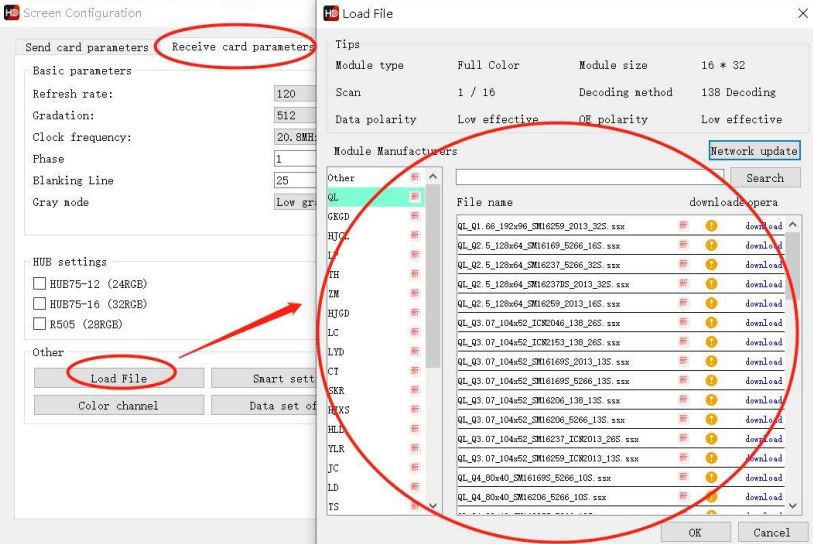Click the yellow icon for QL_Q3.07_104x52_SM16206_5266_13S.ssx
The width and height of the screenshot is (813, 544).
pyautogui.click(x=711, y=419)
